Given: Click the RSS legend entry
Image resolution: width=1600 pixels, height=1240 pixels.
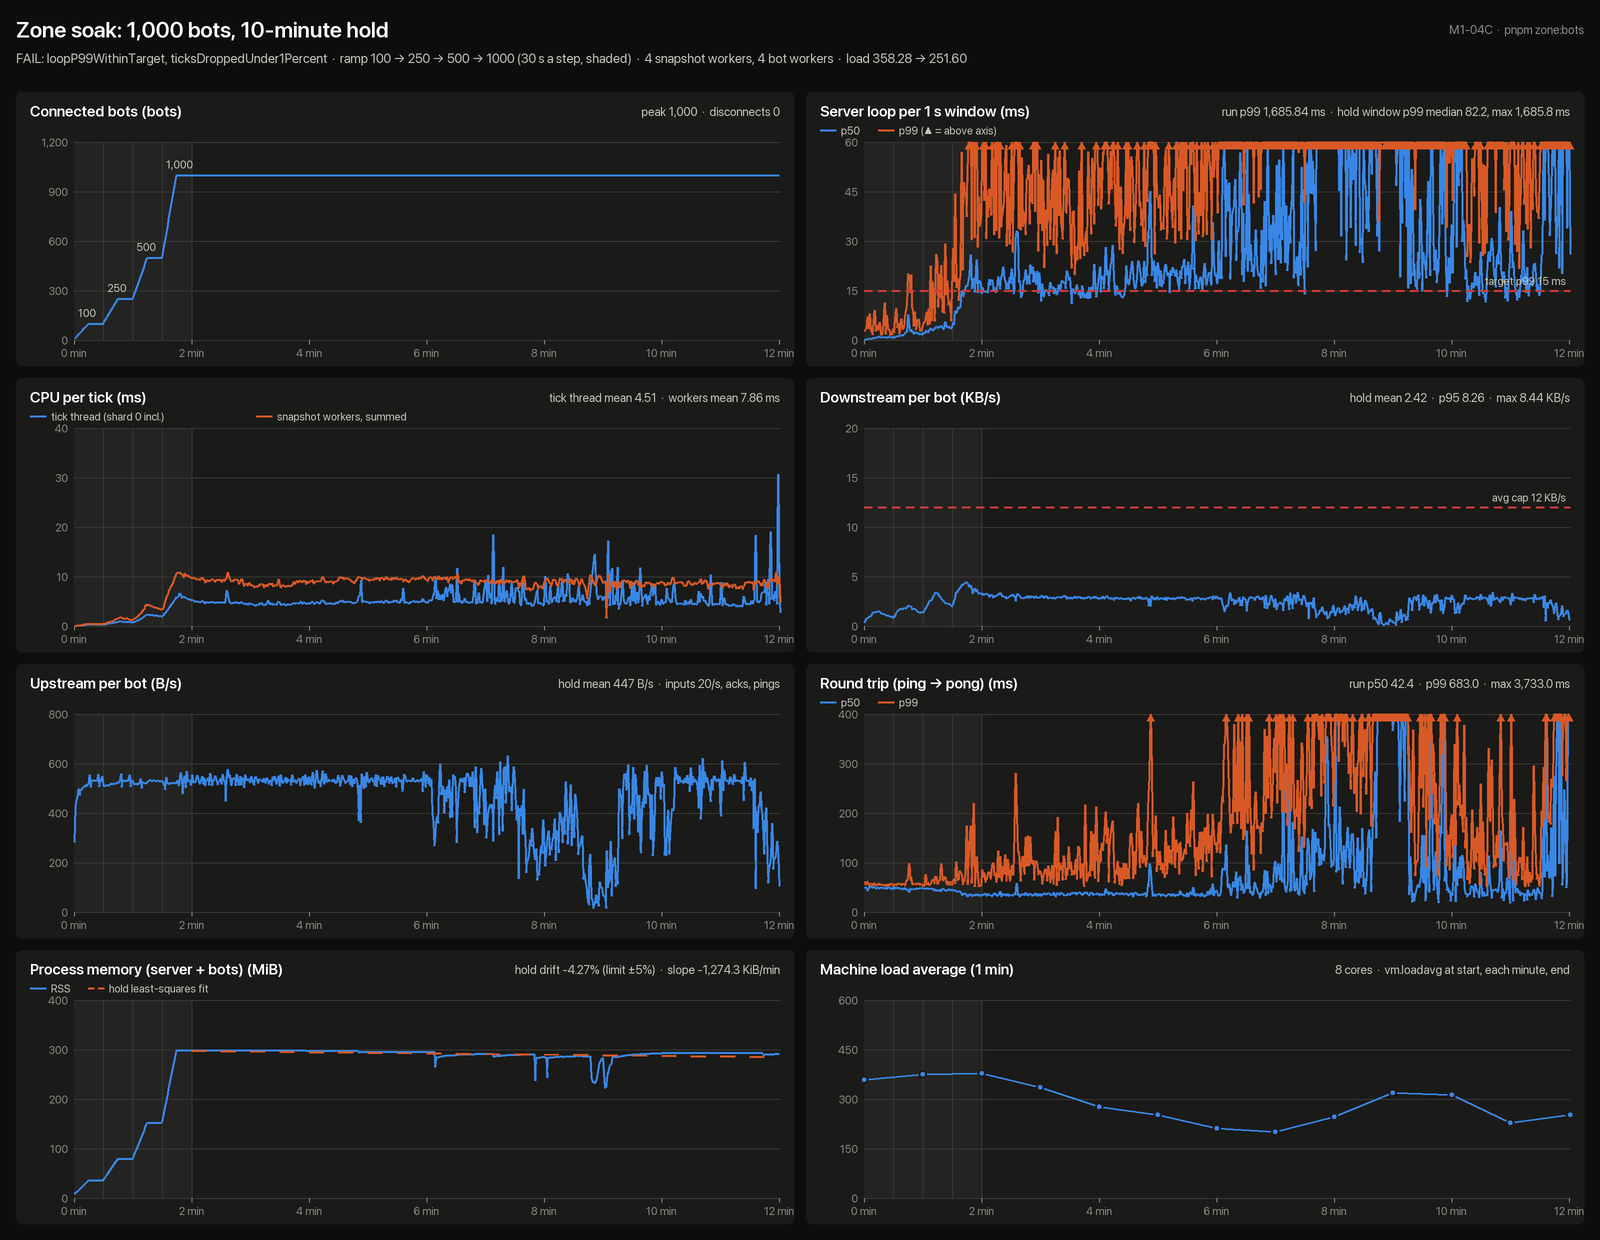Looking at the screenshot, I should pyautogui.click(x=50, y=989).
